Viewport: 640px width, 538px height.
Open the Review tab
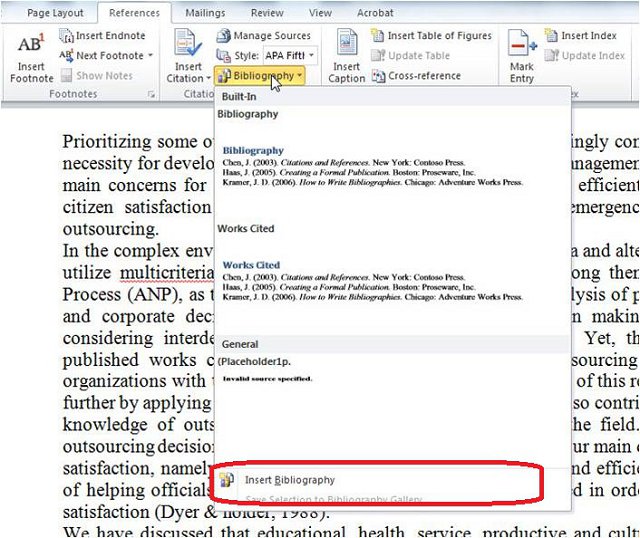pos(267,13)
